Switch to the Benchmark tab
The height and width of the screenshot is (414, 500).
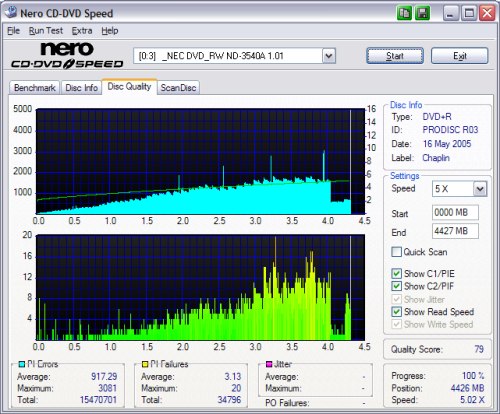[x=35, y=88]
